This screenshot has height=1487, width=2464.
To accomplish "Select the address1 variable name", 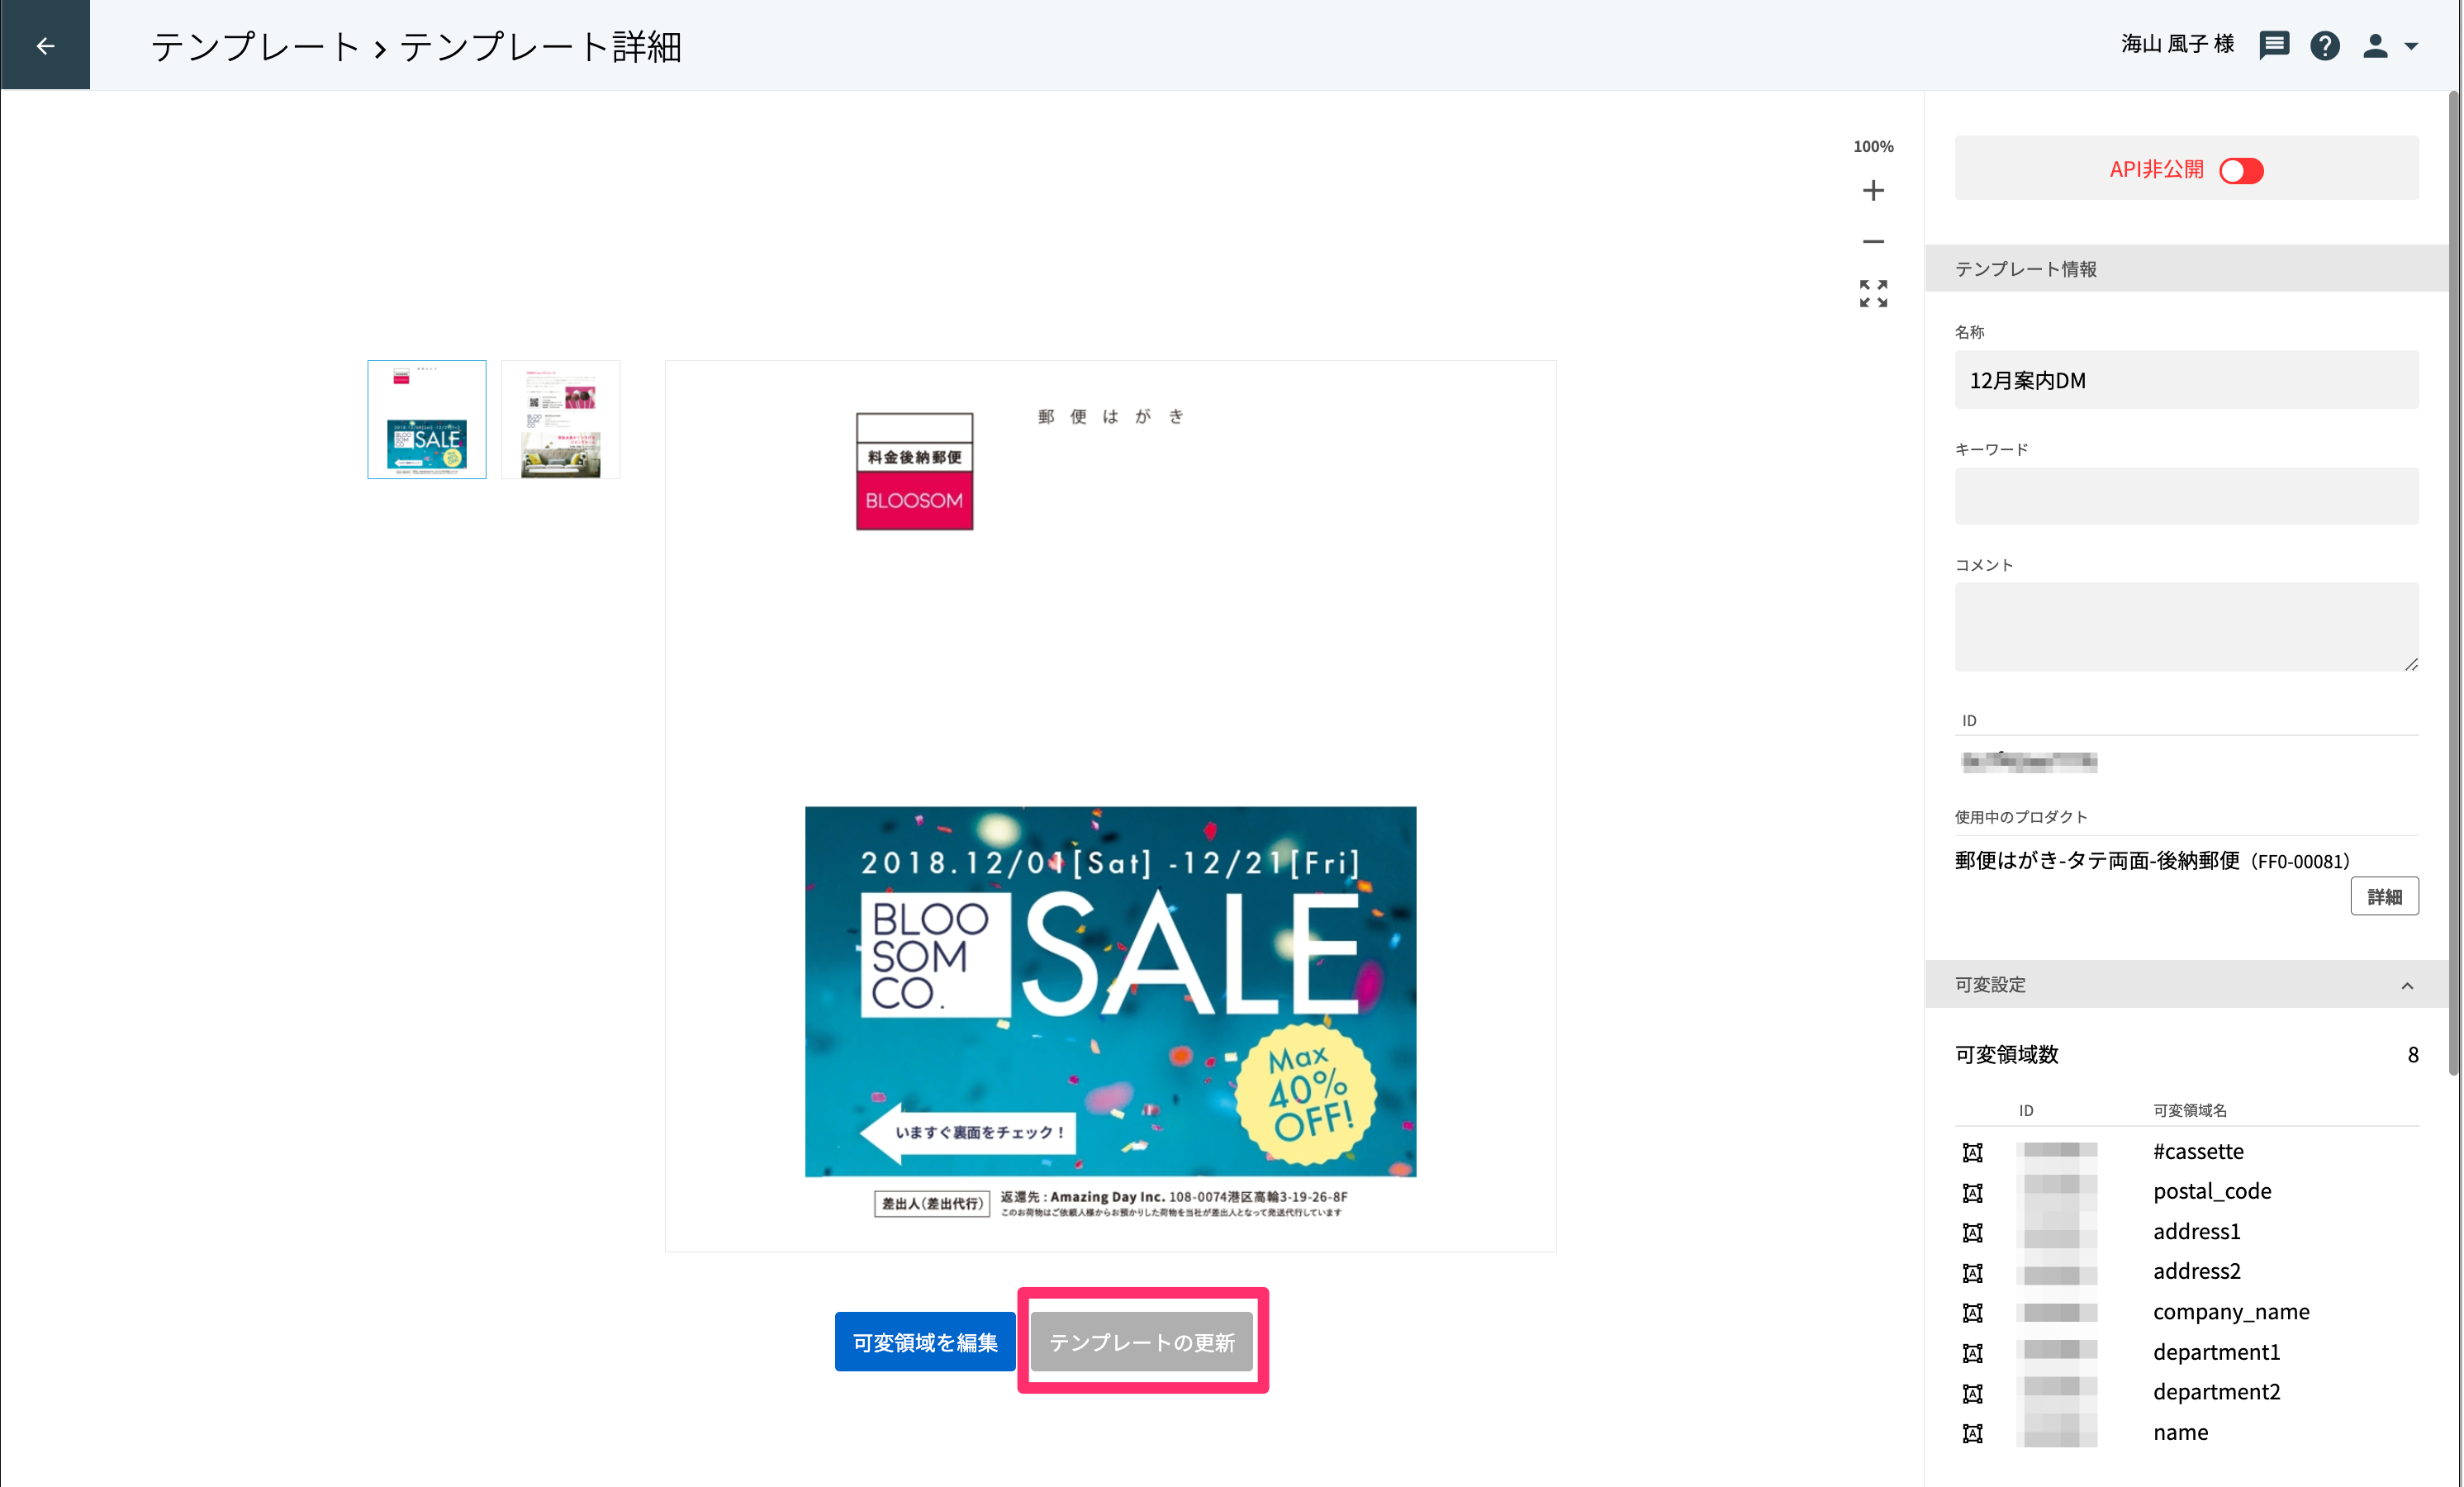I will (2196, 1231).
